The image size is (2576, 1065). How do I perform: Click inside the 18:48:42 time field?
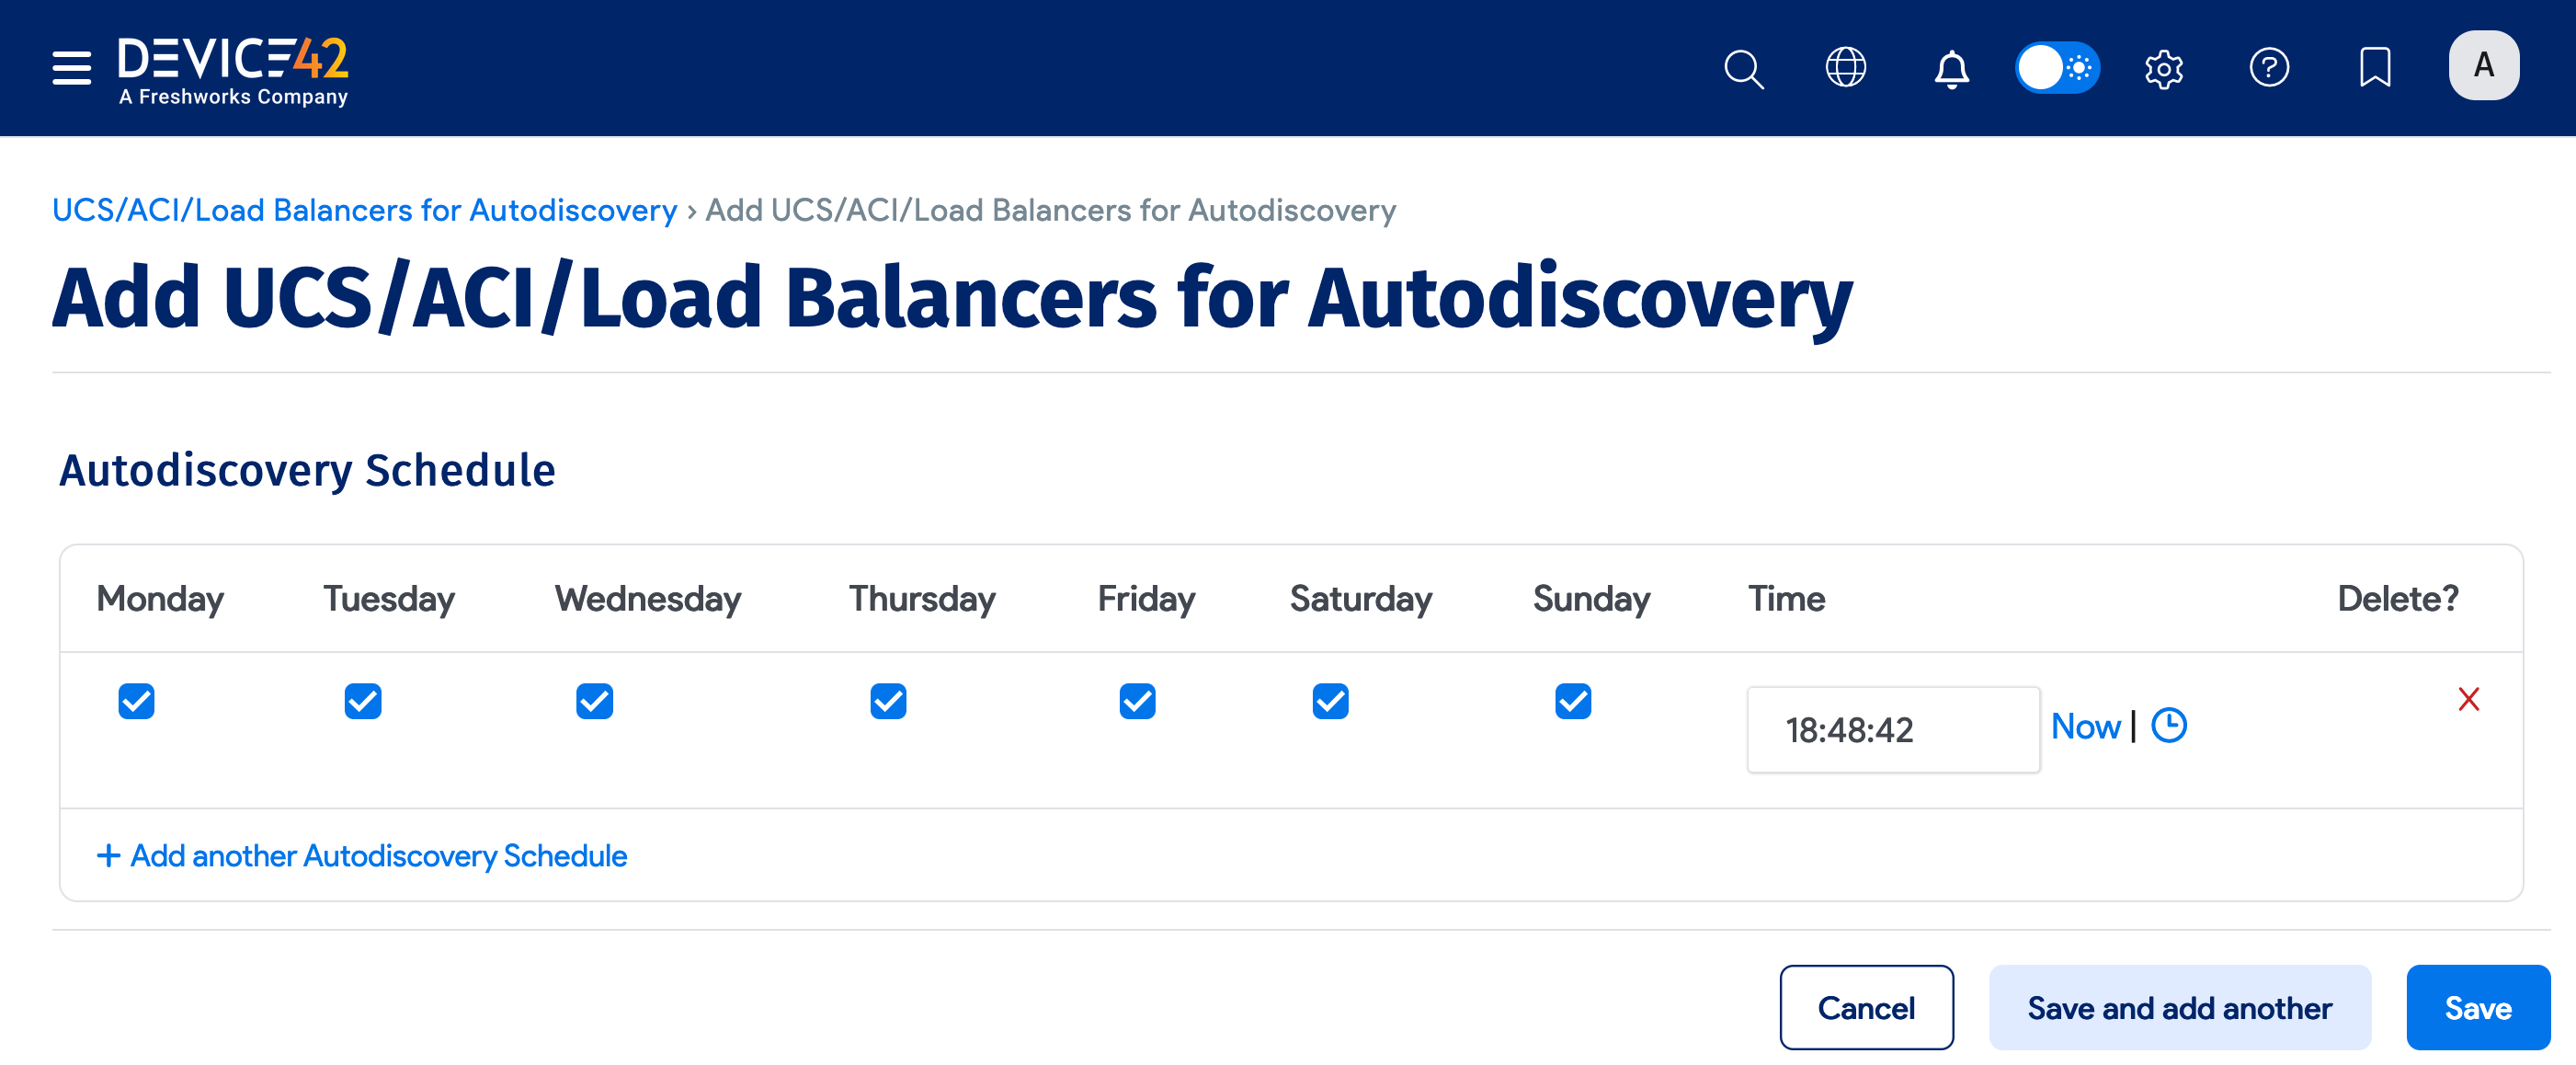(1892, 729)
